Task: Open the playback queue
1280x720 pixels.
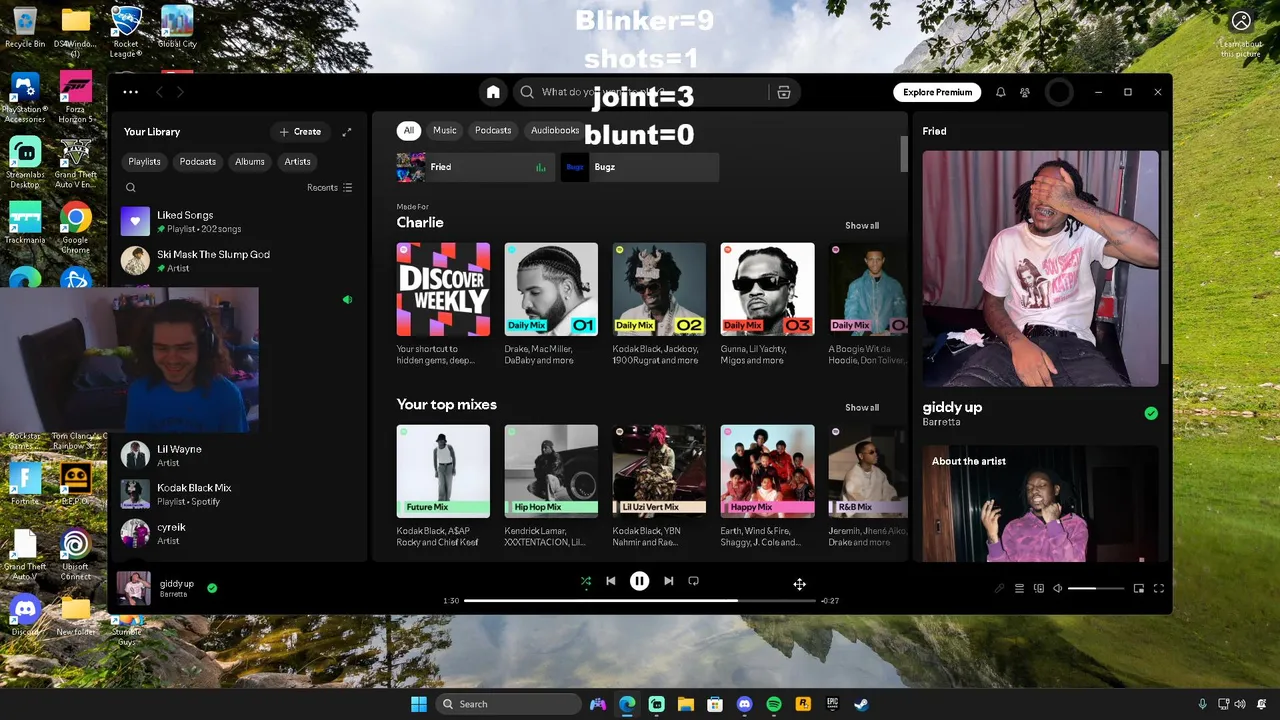Action: (1019, 588)
